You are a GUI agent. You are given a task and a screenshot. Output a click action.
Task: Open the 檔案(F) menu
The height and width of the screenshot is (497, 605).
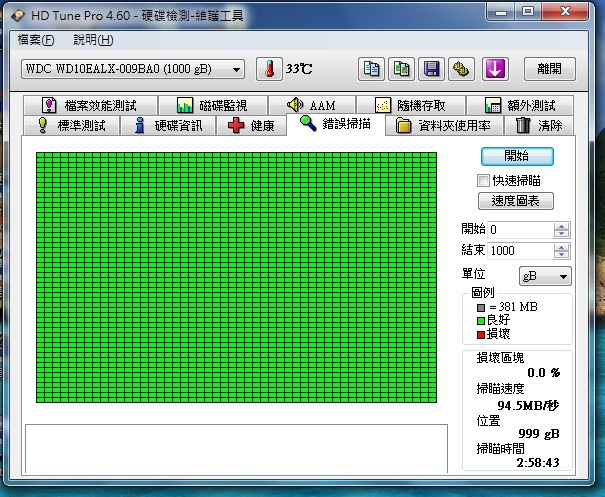point(35,40)
